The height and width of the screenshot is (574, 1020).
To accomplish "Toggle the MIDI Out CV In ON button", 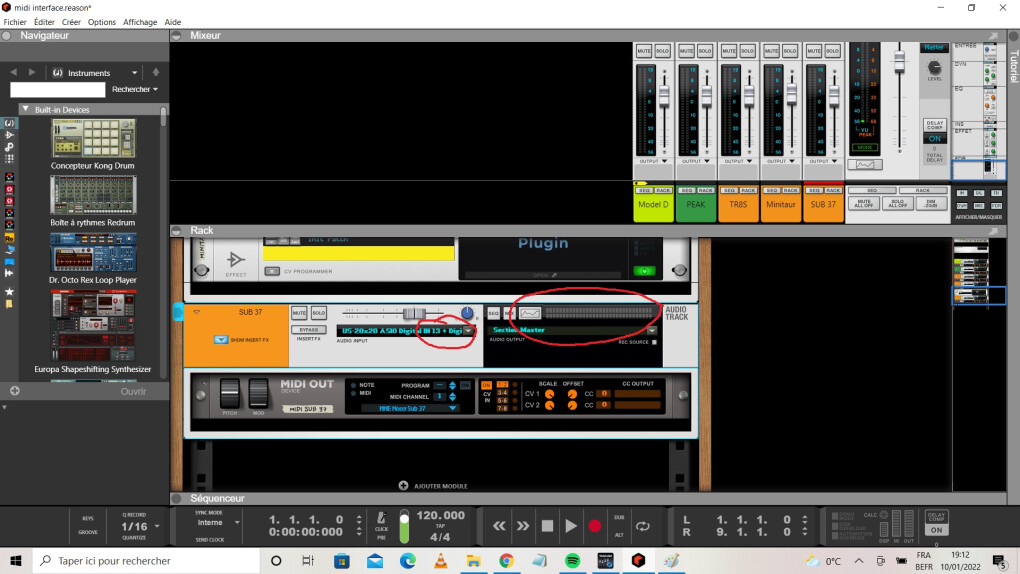I will click(x=486, y=385).
